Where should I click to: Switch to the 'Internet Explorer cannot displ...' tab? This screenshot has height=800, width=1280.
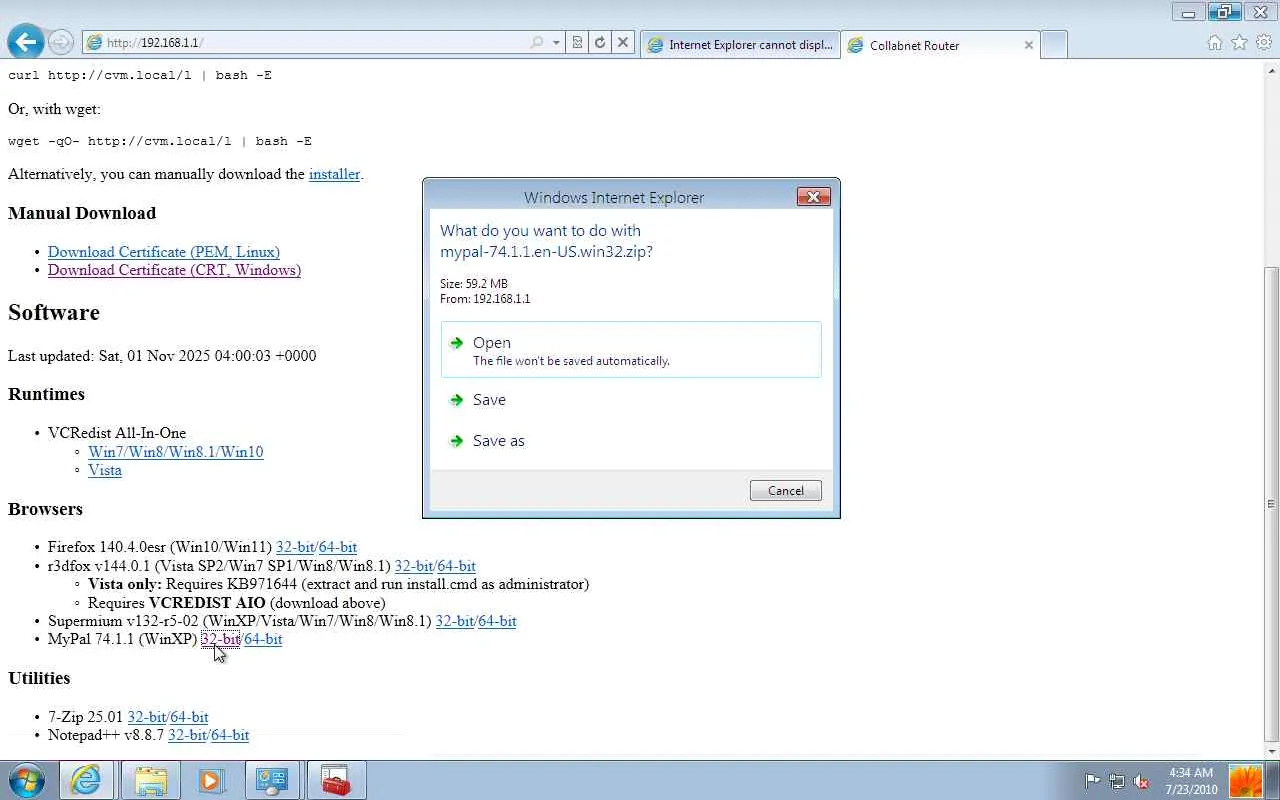point(740,45)
